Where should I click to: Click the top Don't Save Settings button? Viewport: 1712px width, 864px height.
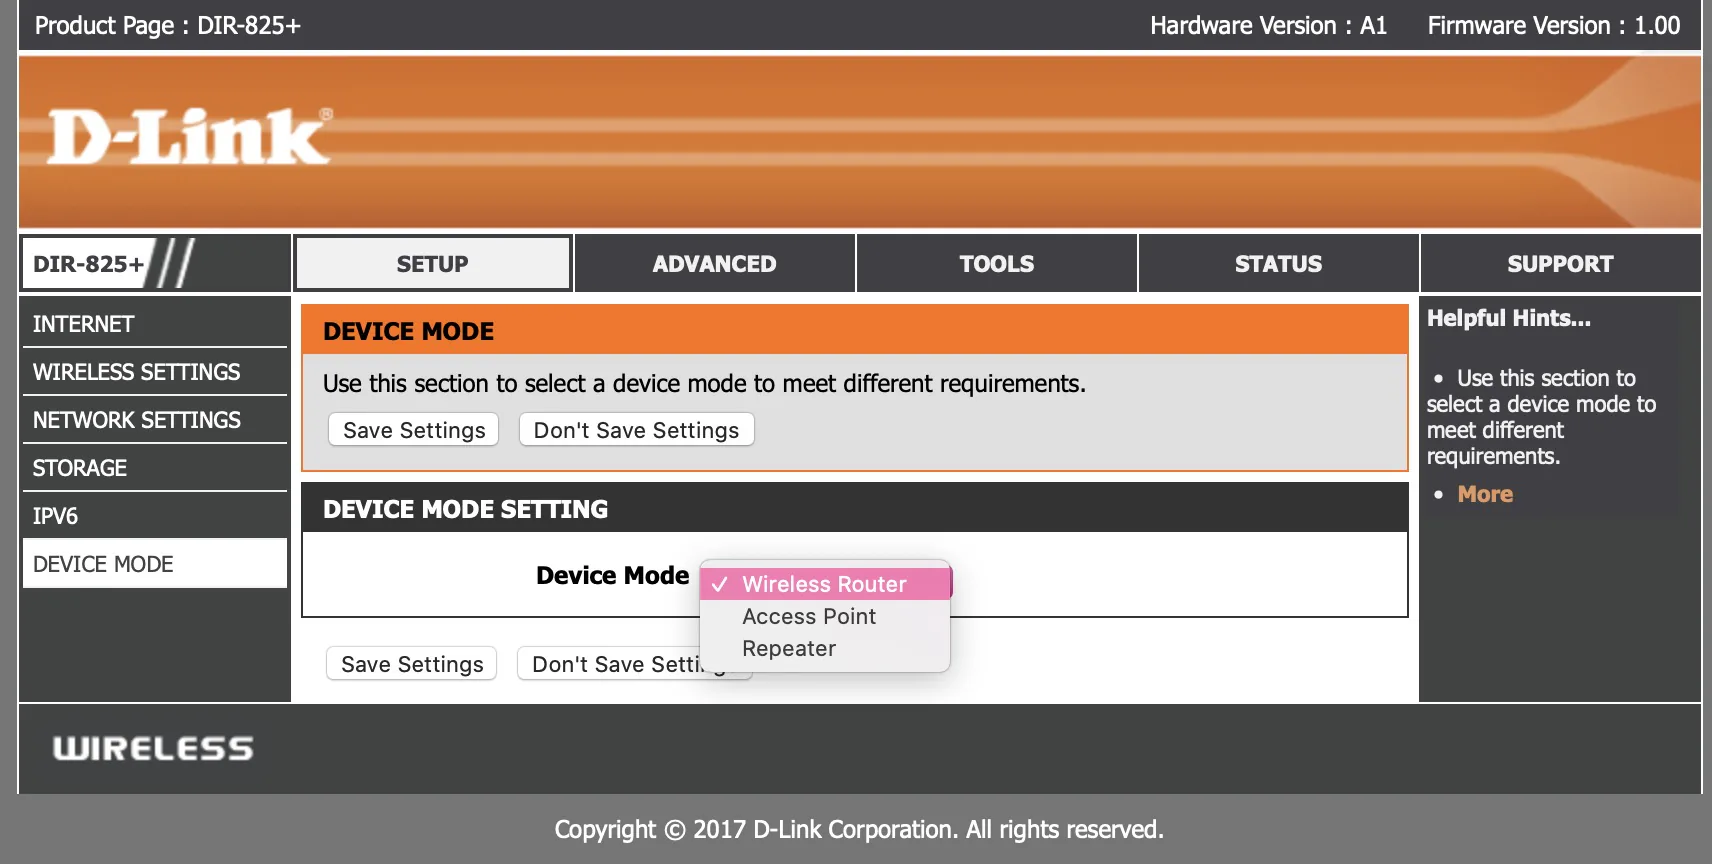tap(636, 430)
